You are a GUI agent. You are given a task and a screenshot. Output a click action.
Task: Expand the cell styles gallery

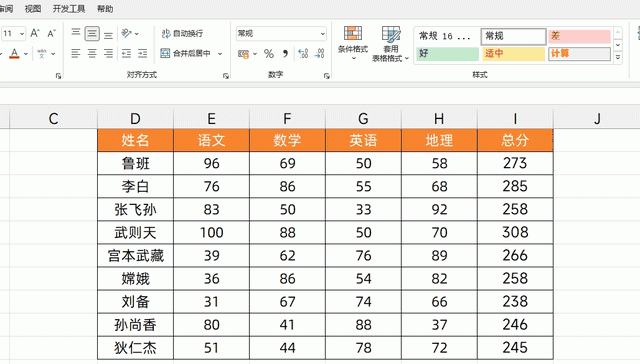click(618, 58)
